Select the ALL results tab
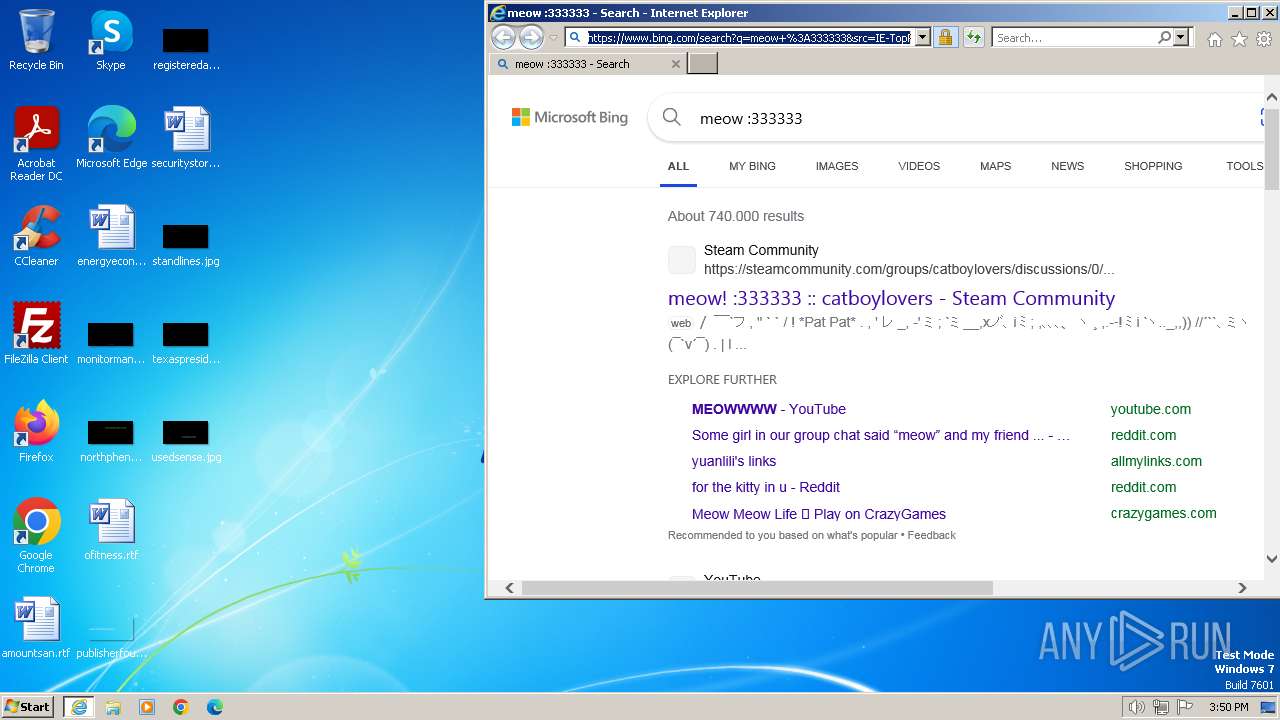Viewport: 1280px width, 720px height. click(678, 166)
